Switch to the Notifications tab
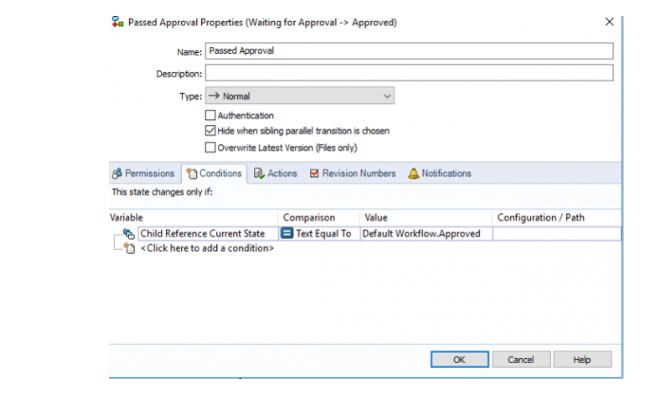 tap(440, 173)
